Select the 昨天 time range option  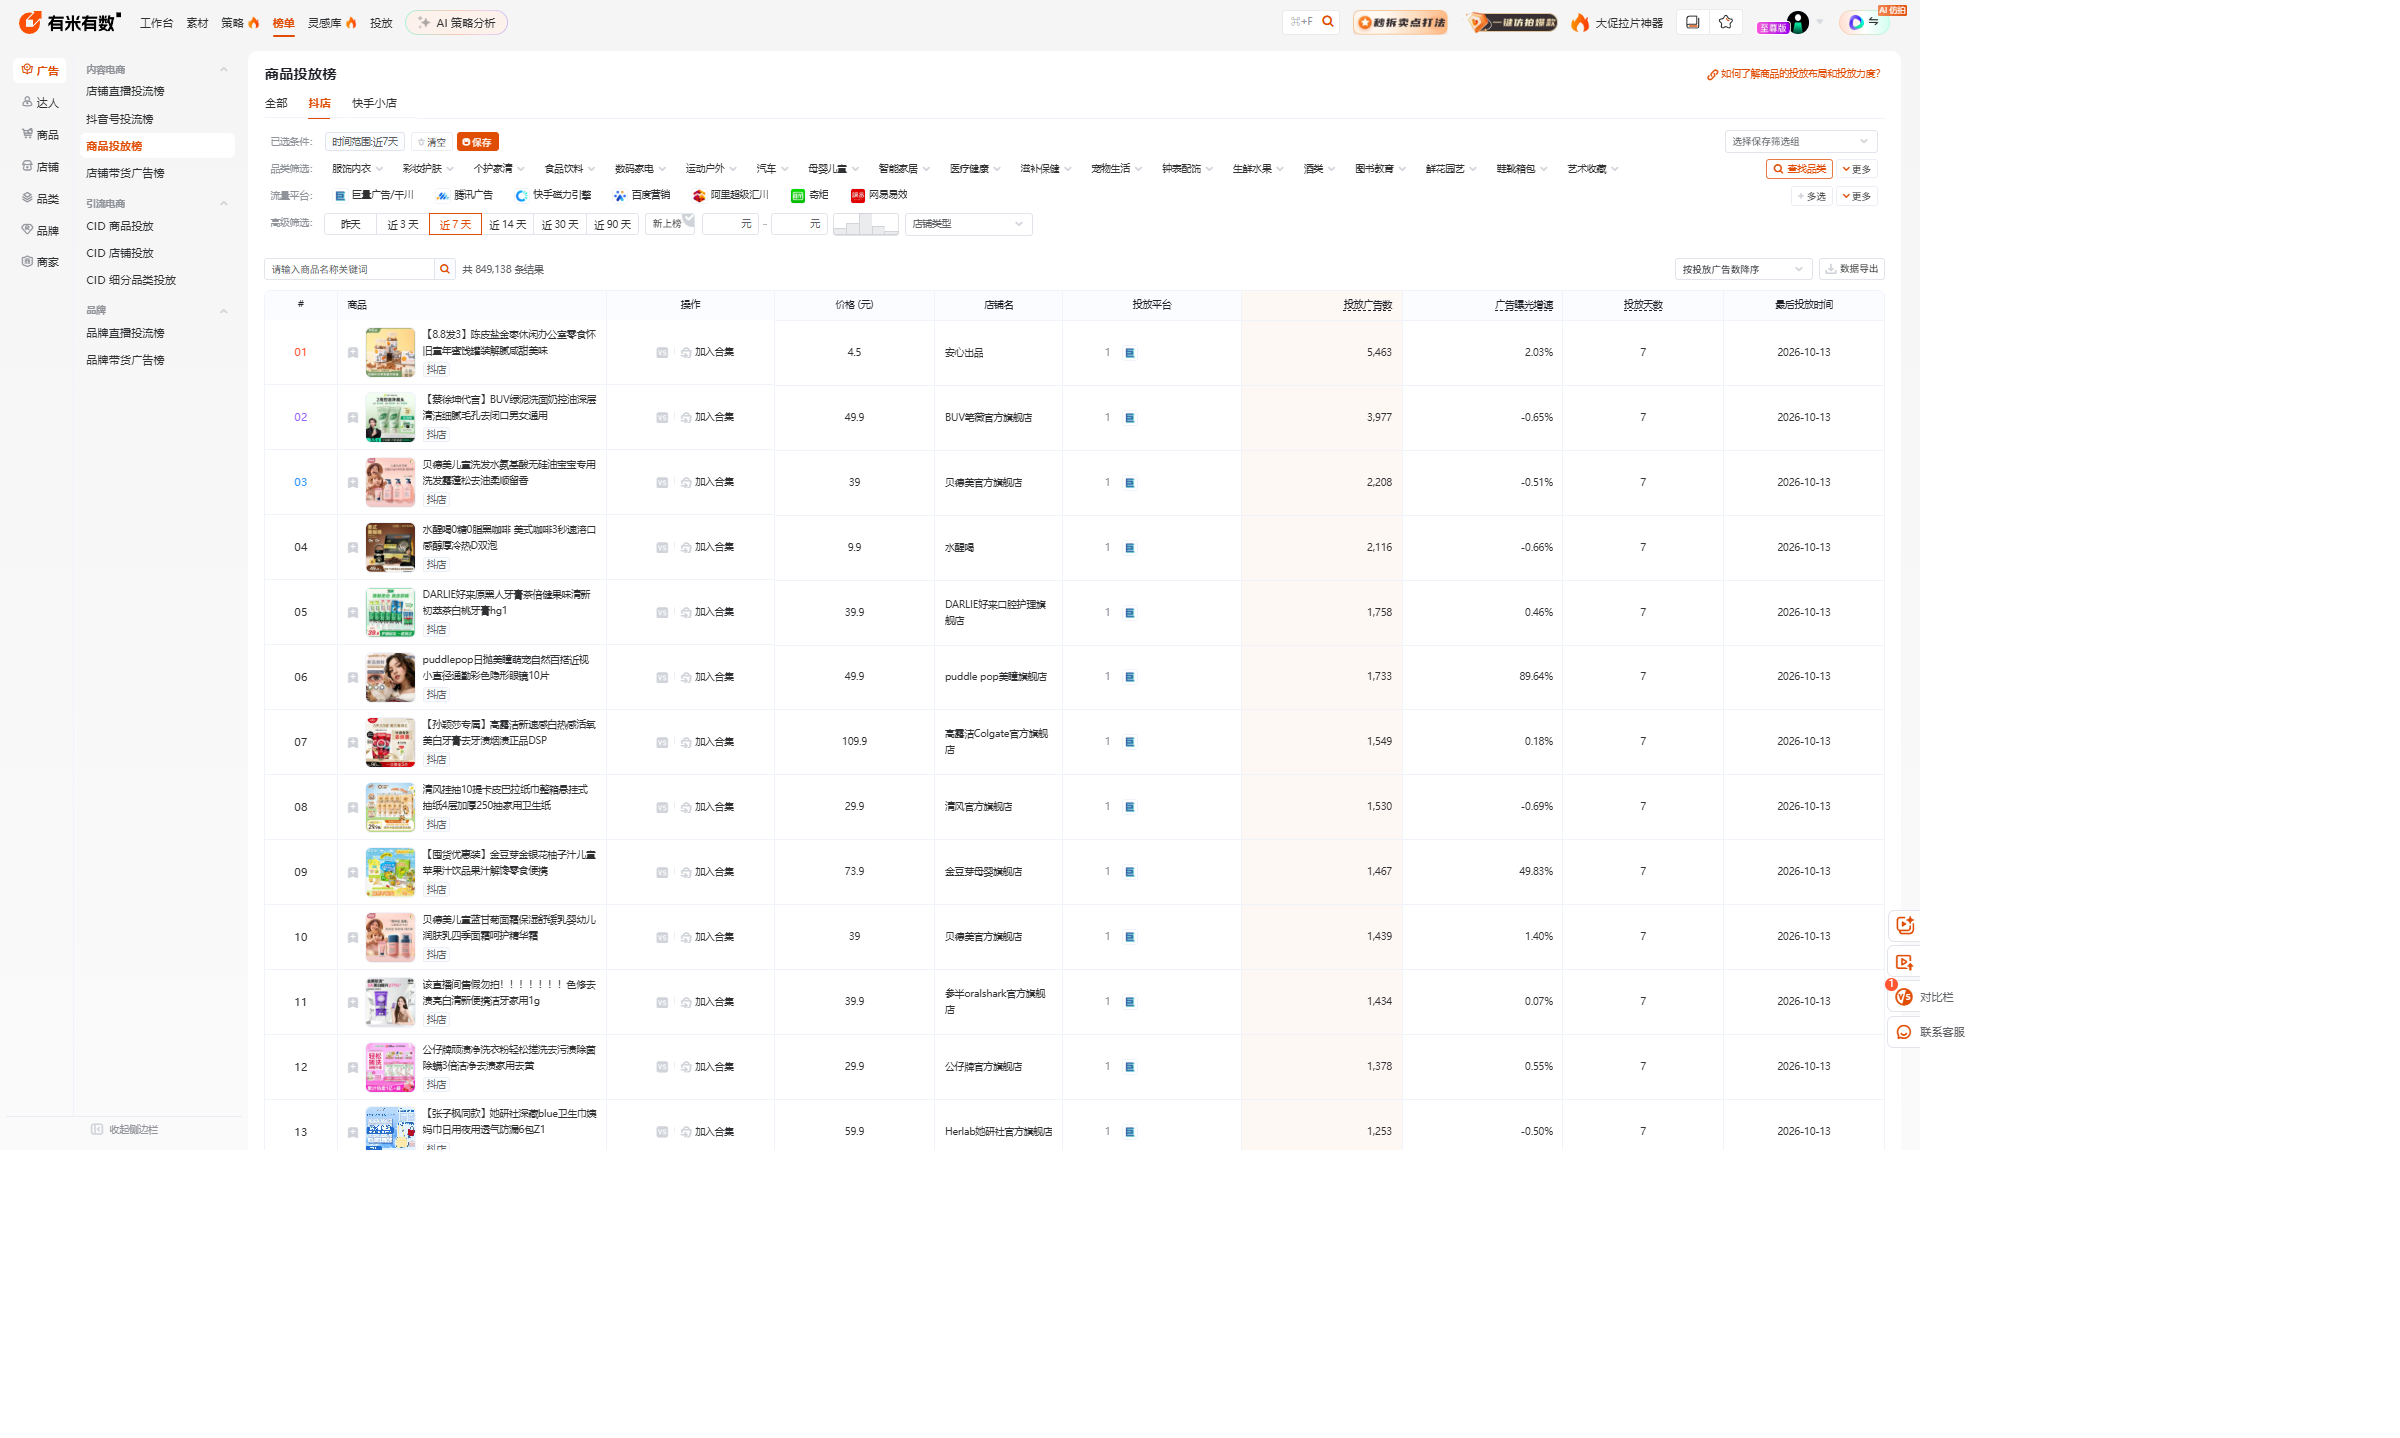coord(350,224)
